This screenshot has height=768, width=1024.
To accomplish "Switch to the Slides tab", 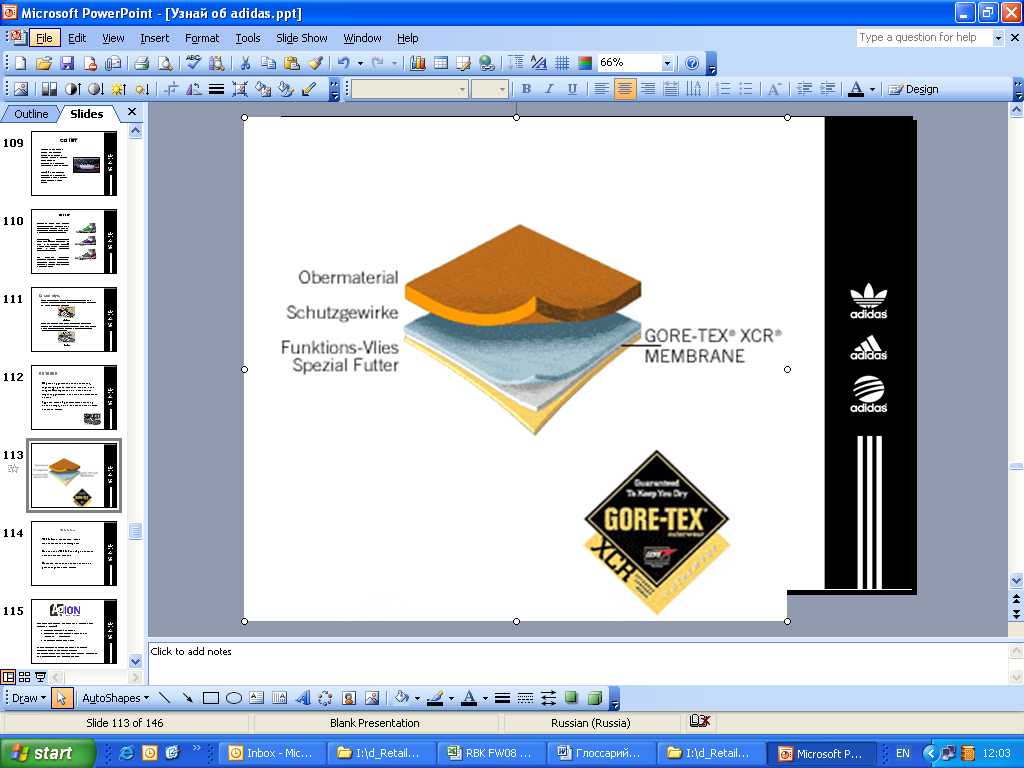I will [x=87, y=114].
